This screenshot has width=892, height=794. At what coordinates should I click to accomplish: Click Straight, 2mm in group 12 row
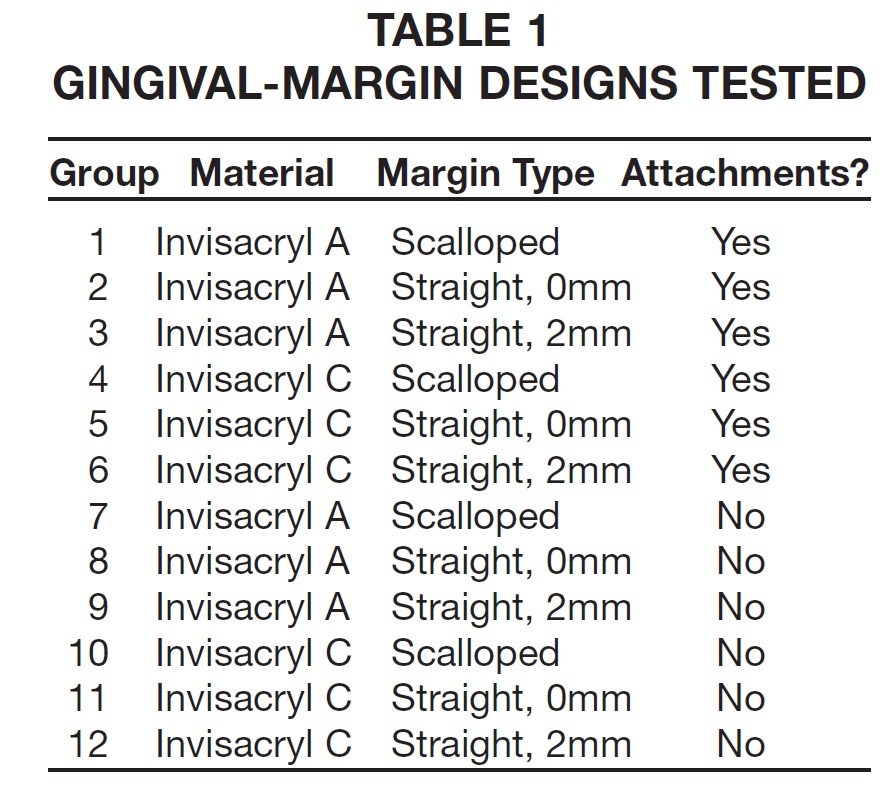511,745
